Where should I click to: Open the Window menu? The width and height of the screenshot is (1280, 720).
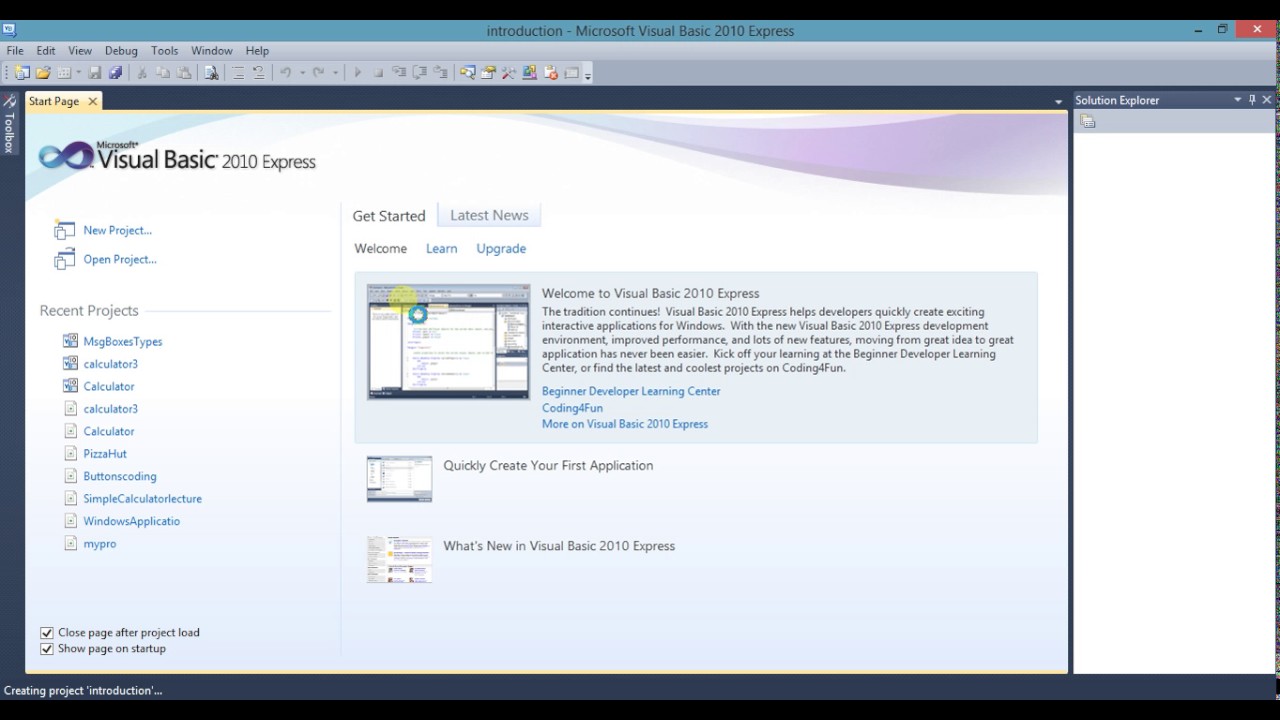point(212,50)
